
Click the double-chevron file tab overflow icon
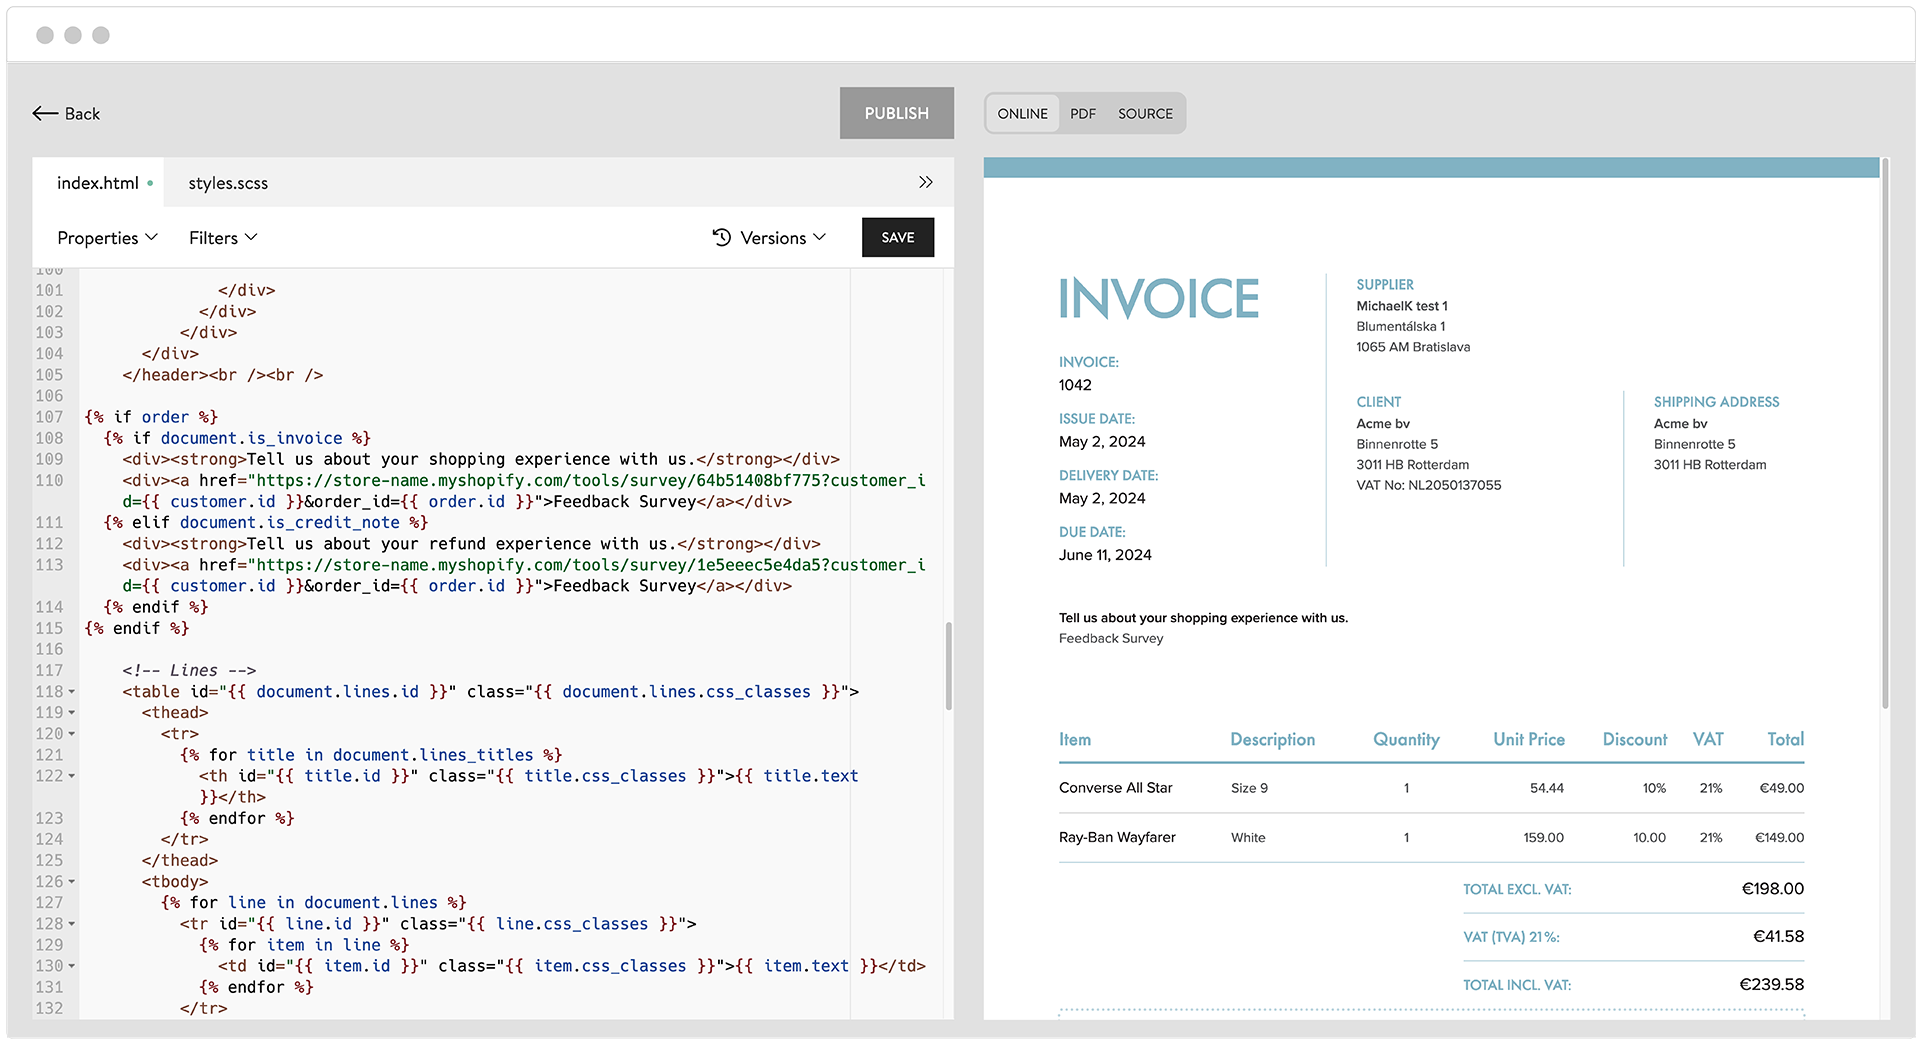925,182
